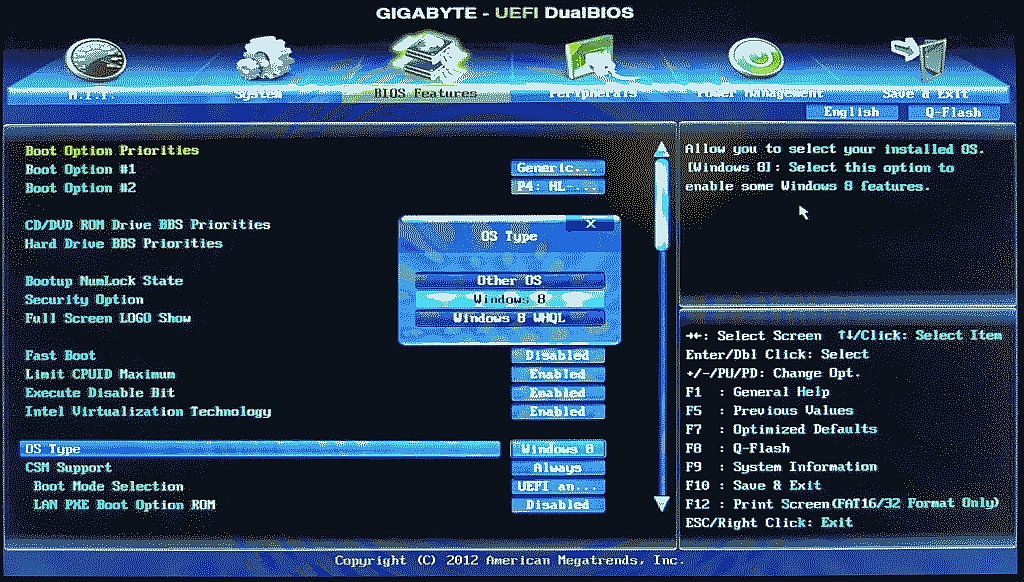Screen dimensions: 1024x582
Task: Select the Boot Option #2 row label
Action: (x=80, y=188)
